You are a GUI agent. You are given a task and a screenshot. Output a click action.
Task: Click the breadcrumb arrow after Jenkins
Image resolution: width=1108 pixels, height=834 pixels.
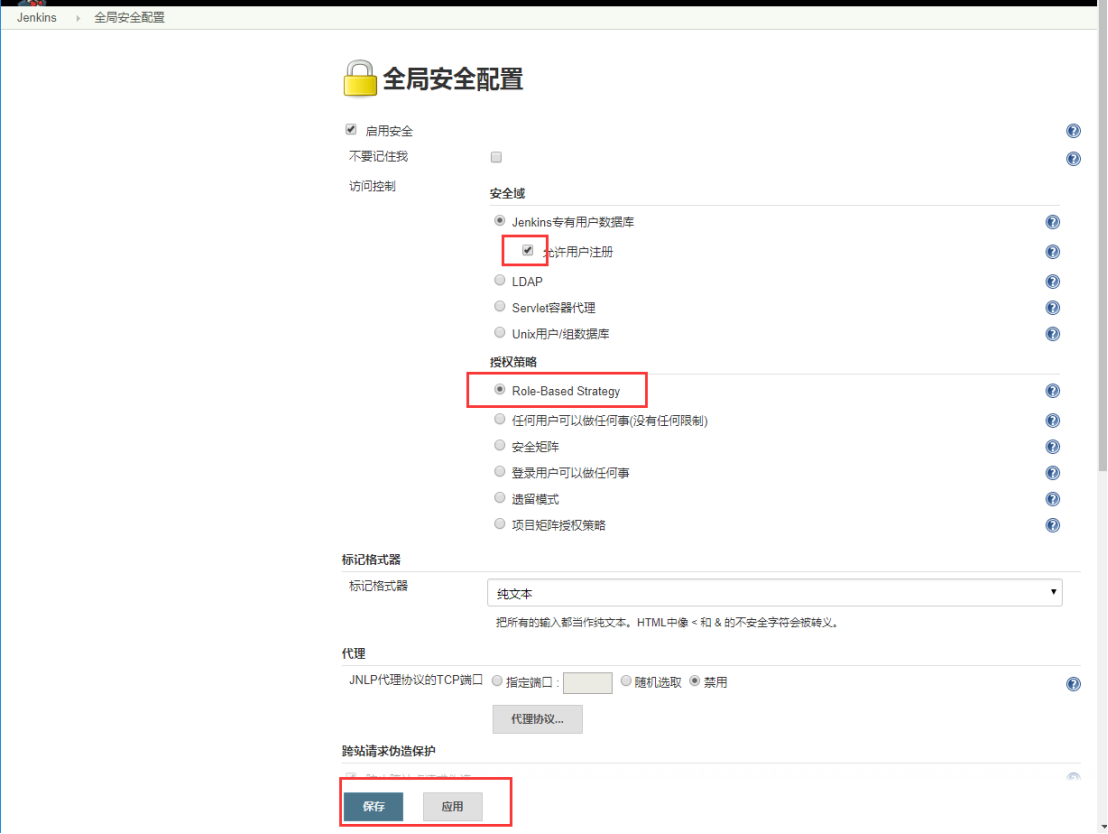[78, 18]
